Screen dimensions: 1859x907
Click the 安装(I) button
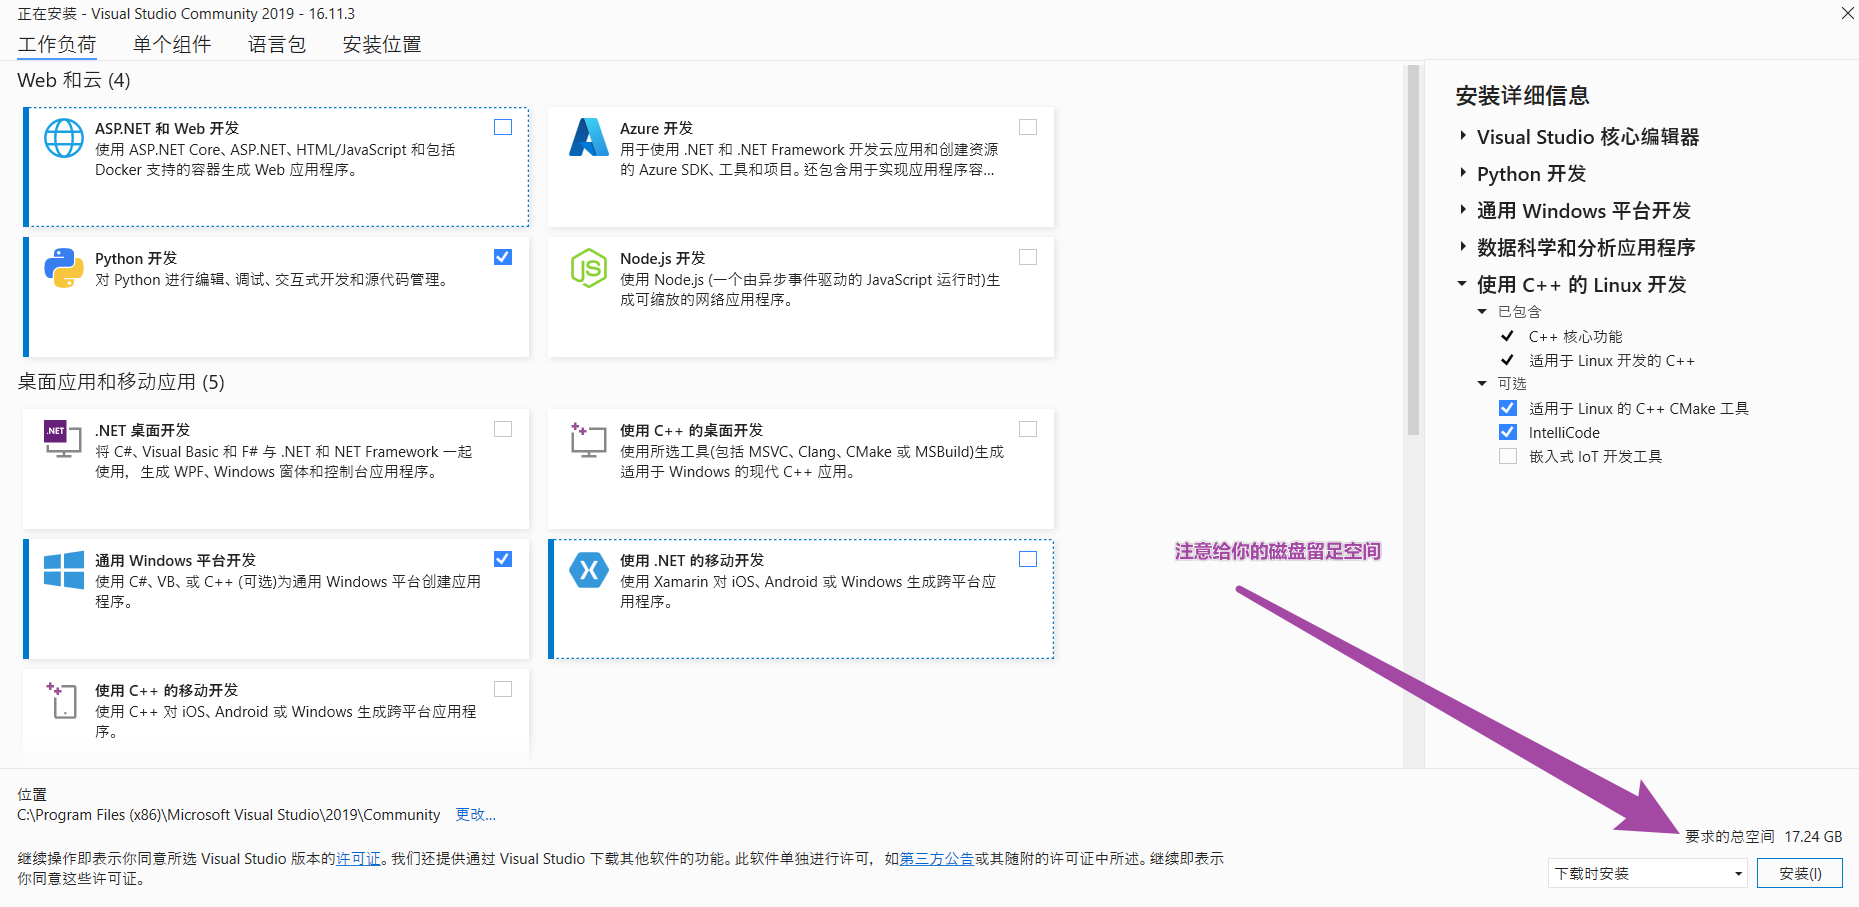(1800, 873)
